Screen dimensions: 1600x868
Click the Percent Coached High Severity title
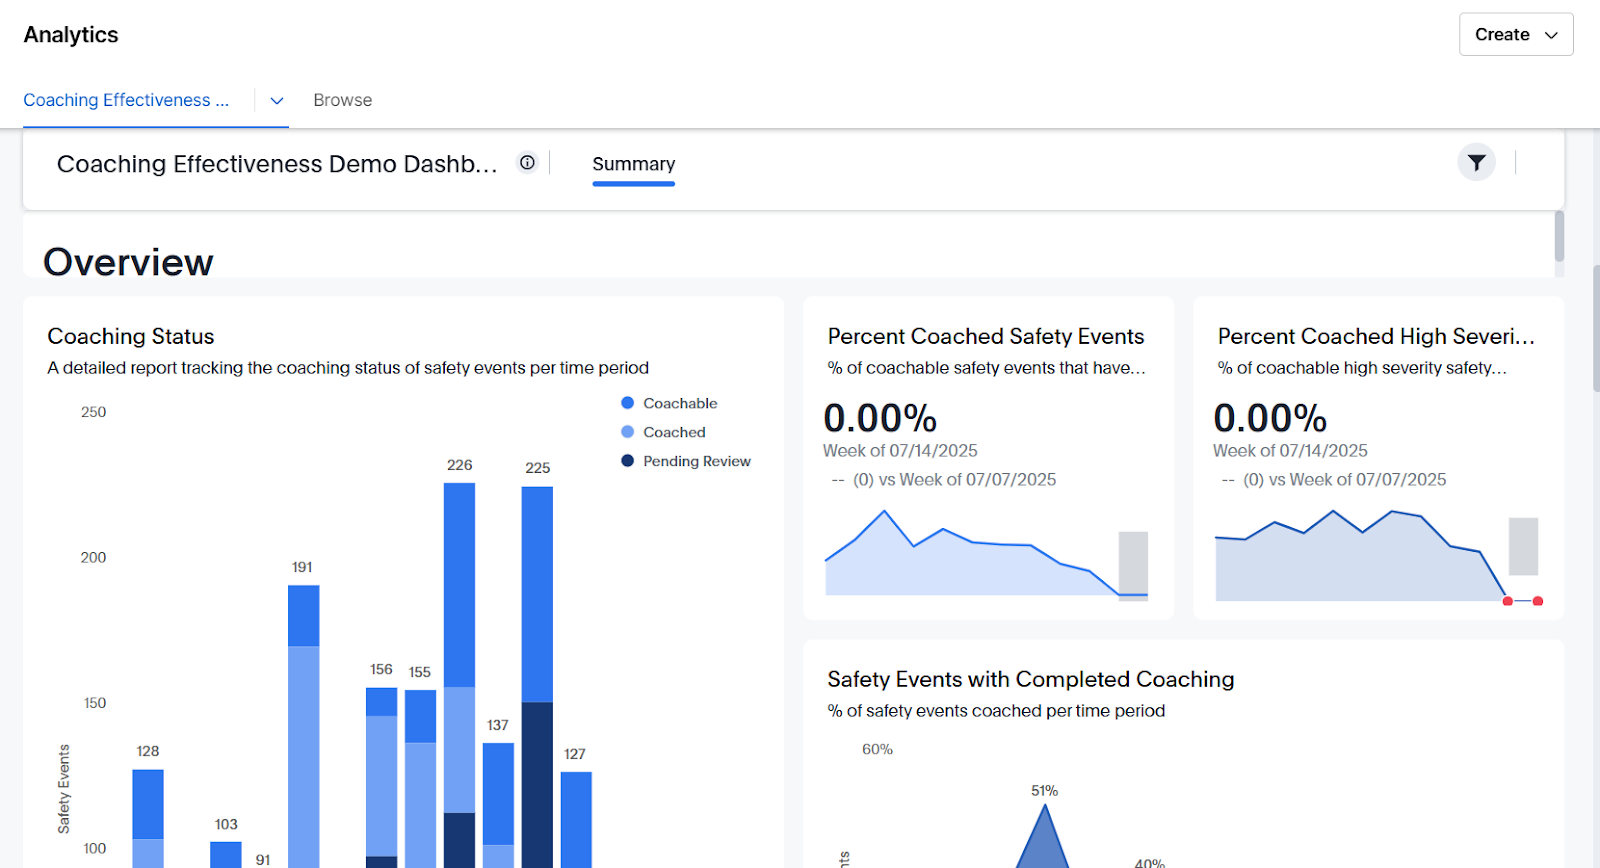(1375, 337)
